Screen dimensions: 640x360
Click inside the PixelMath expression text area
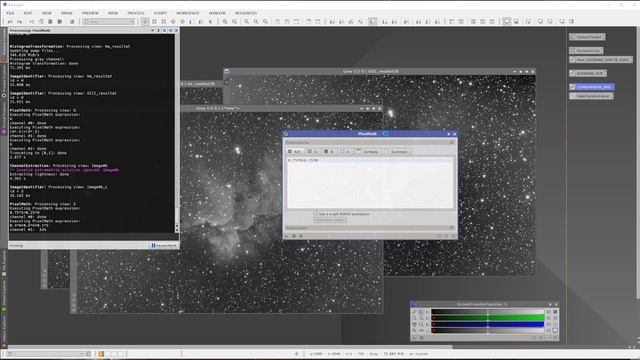pos(370,182)
